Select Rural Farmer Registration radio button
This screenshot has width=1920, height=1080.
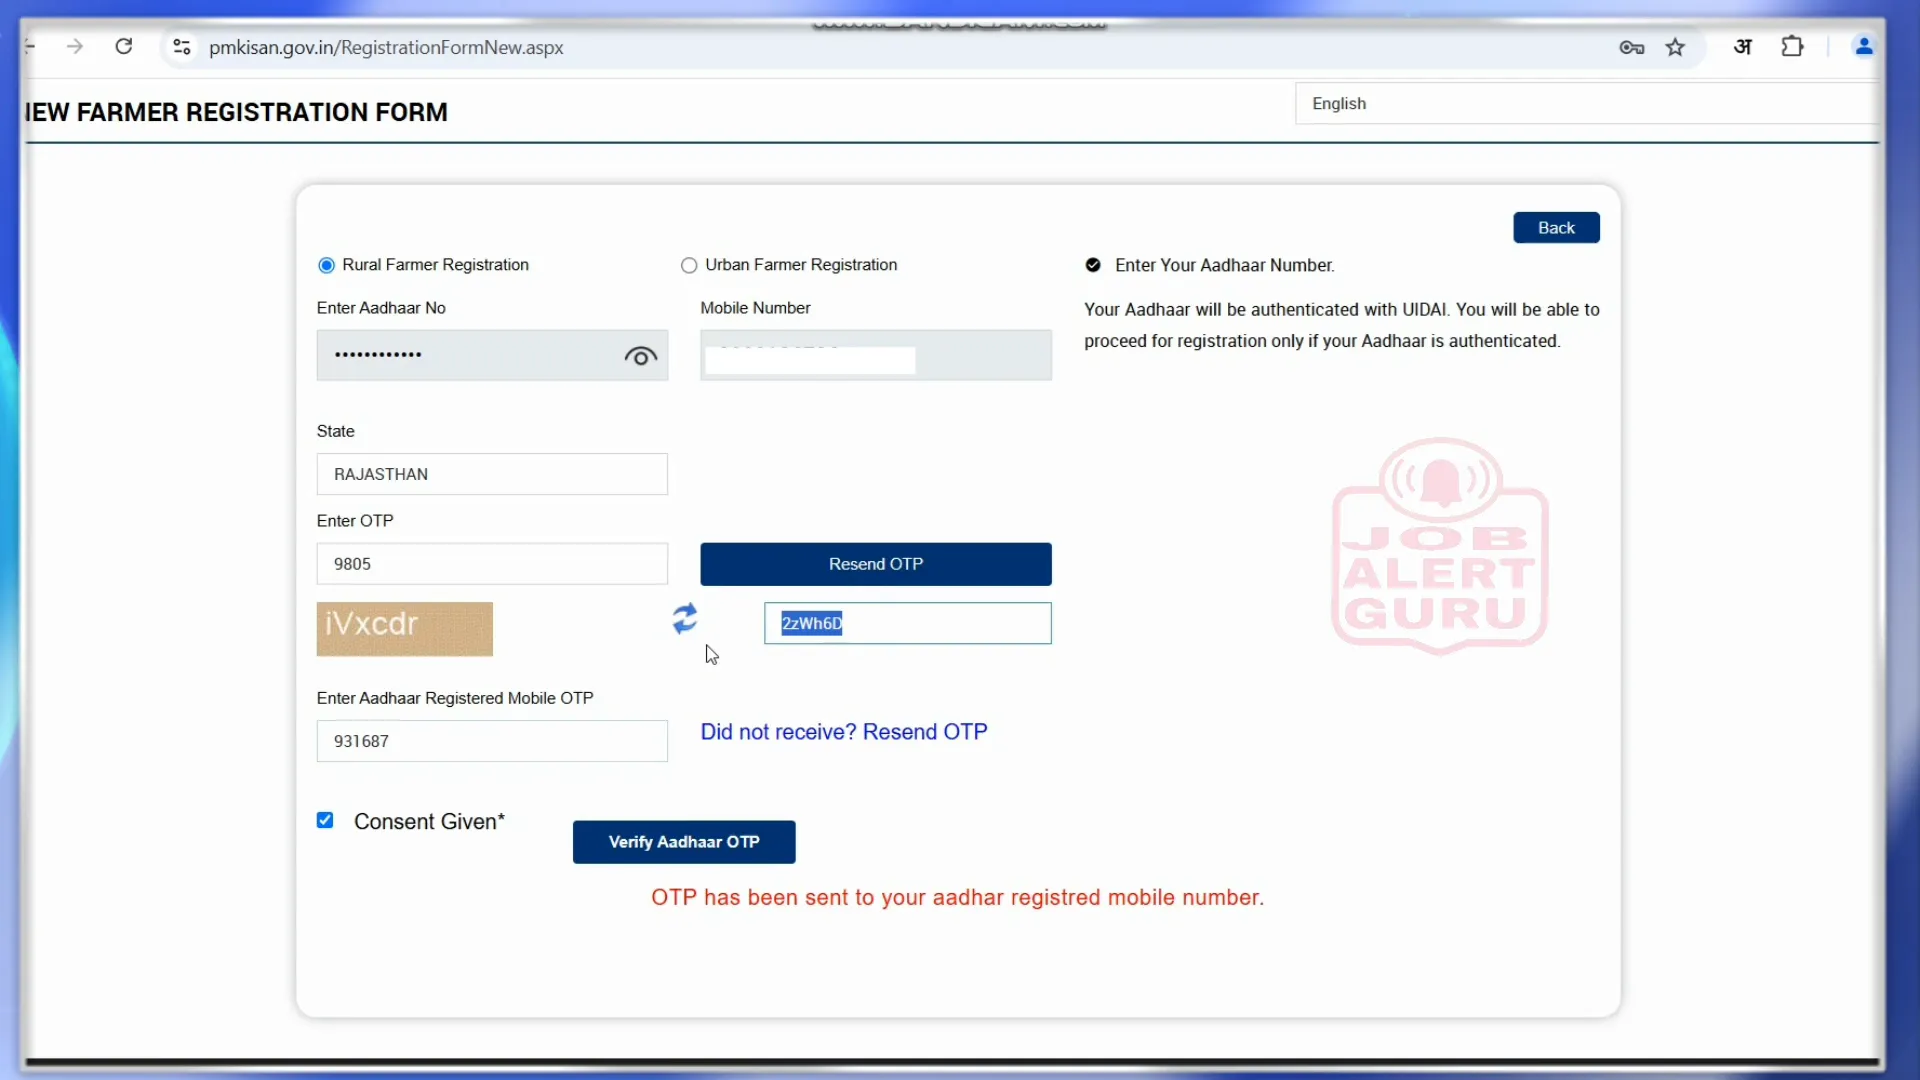coord(327,265)
